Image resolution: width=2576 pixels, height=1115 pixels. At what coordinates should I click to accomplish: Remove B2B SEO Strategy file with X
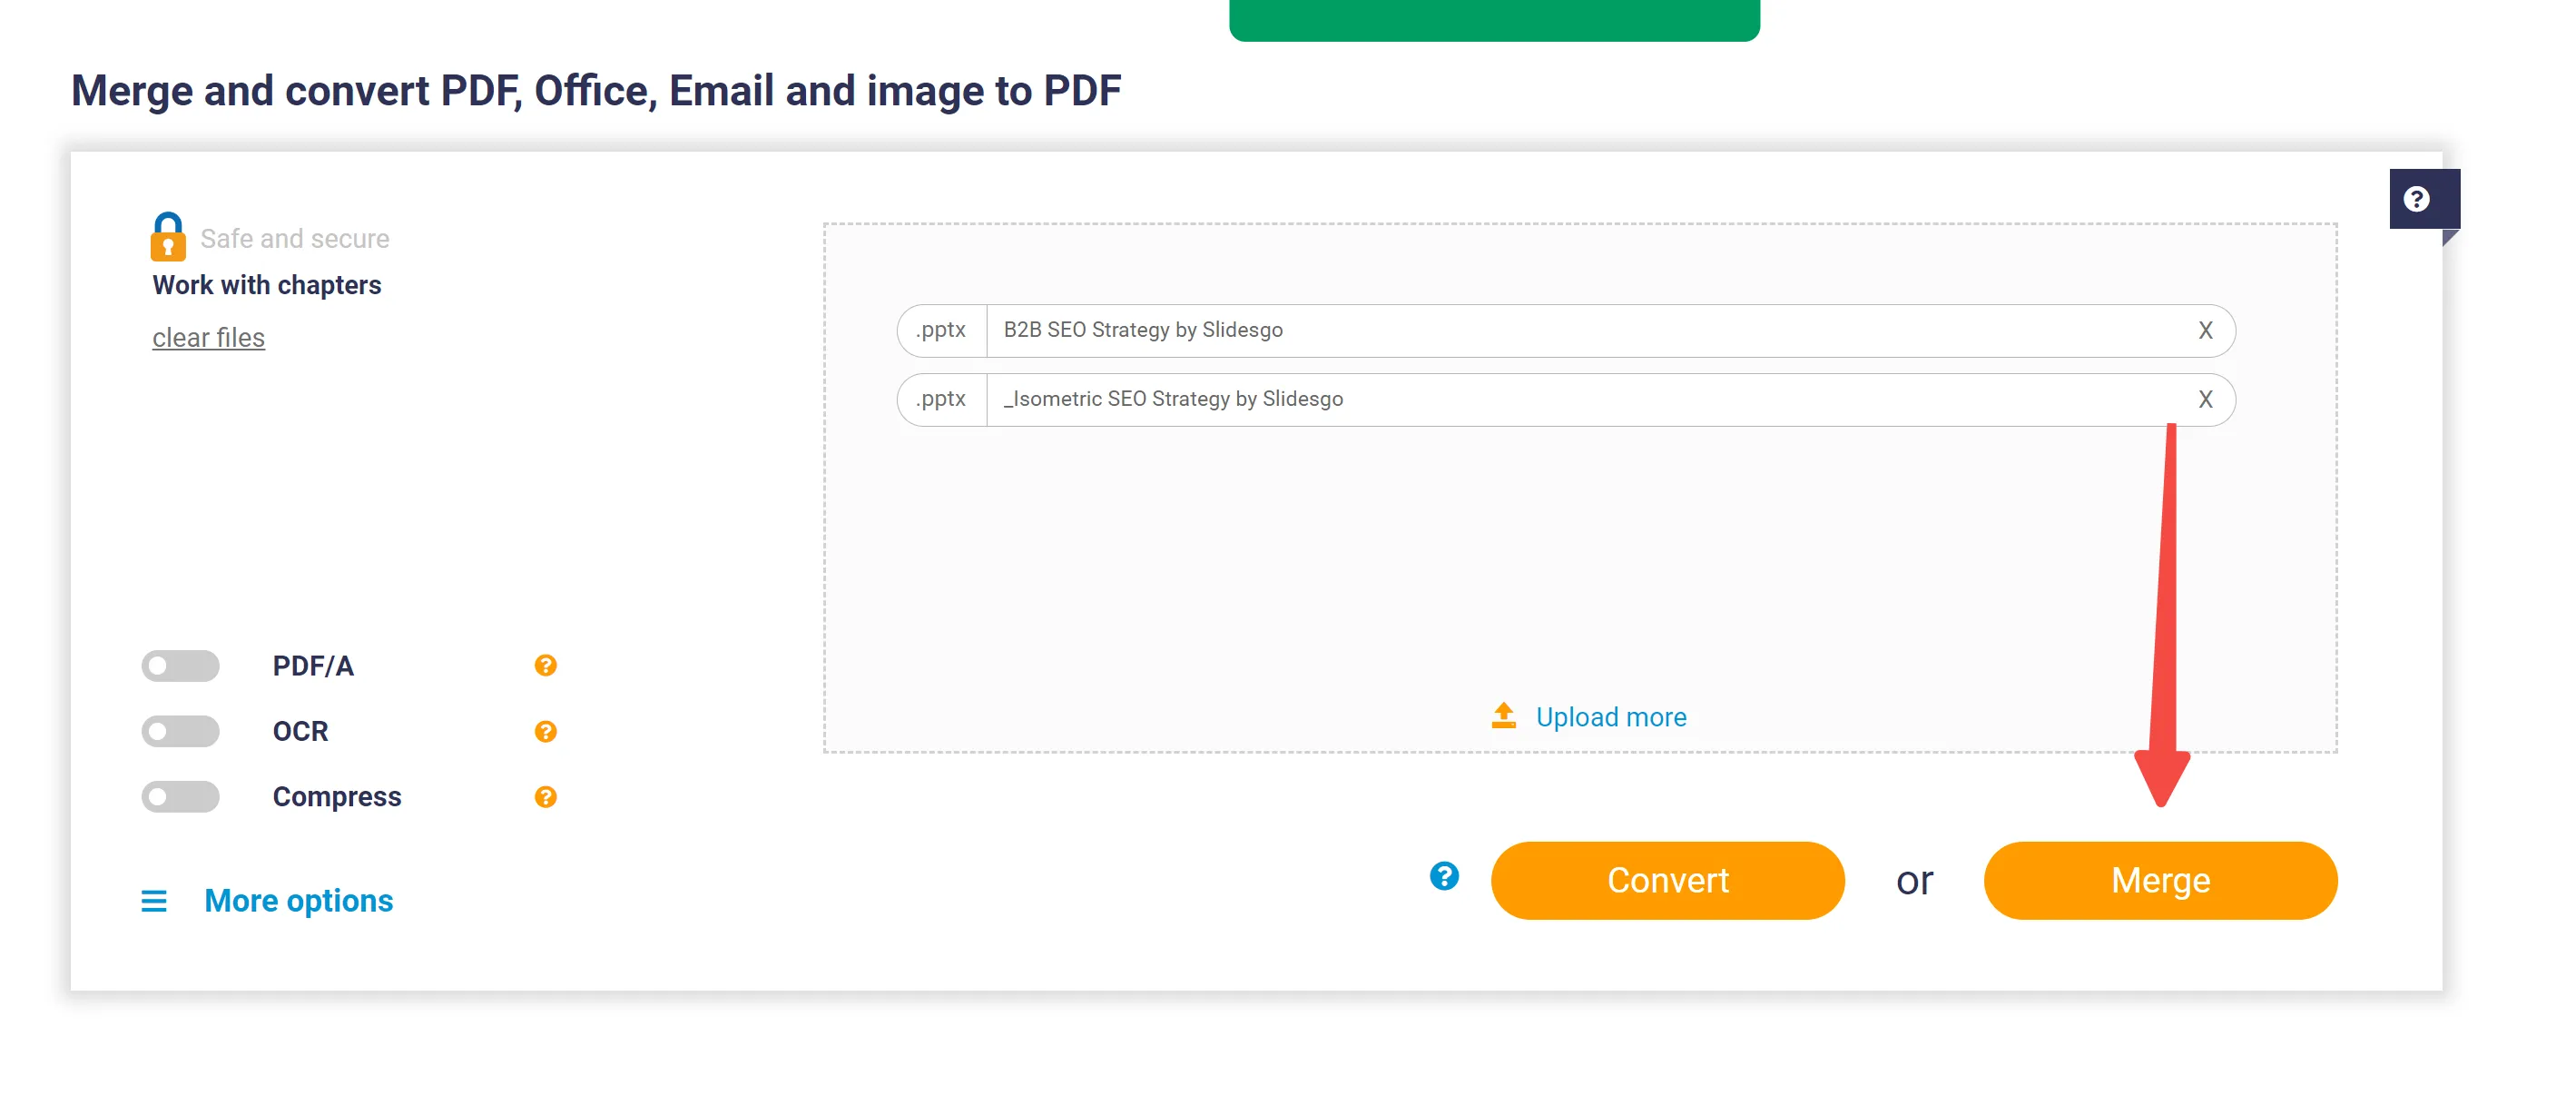(x=2207, y=329)
